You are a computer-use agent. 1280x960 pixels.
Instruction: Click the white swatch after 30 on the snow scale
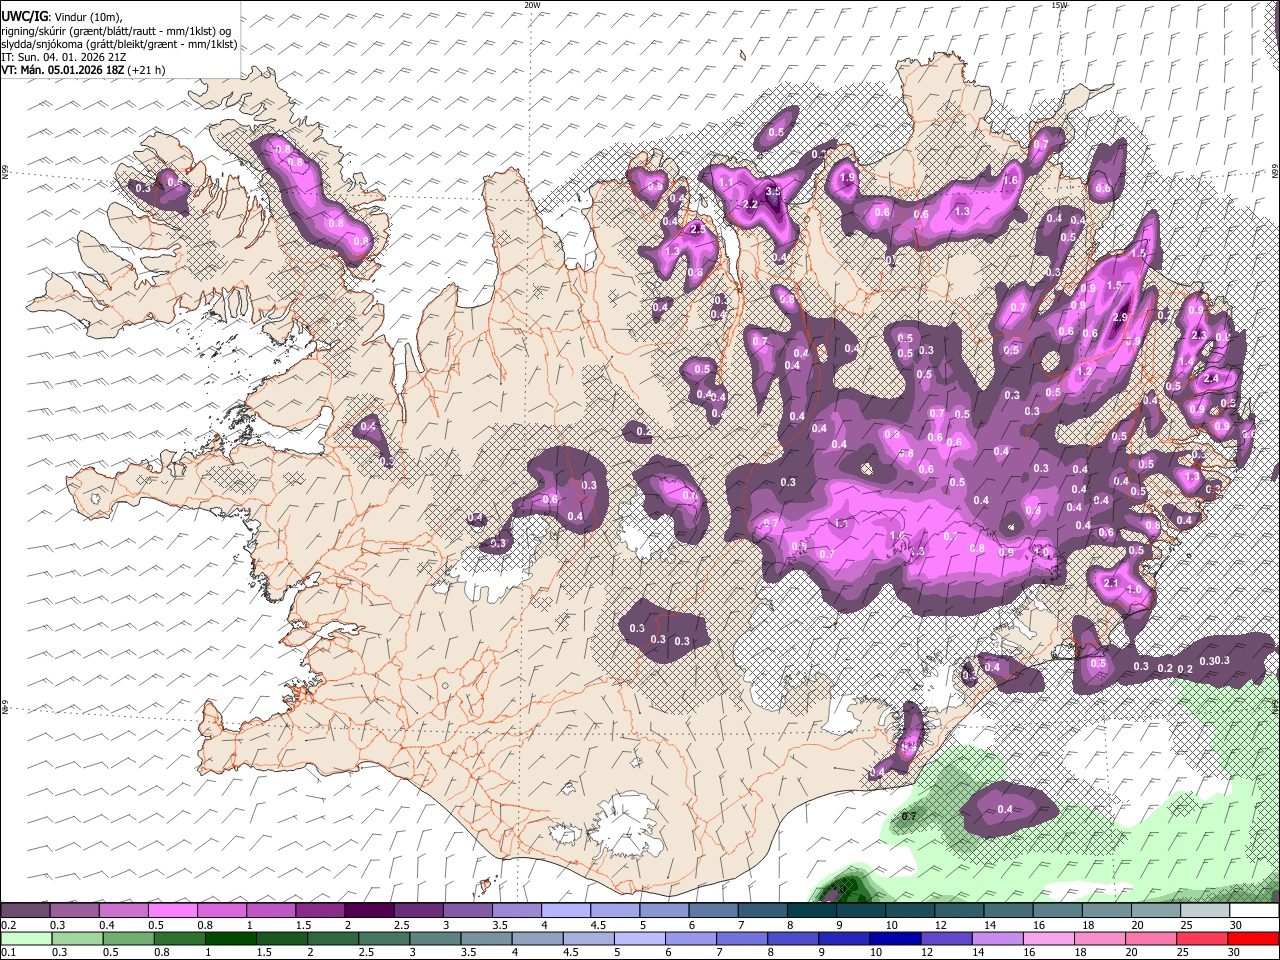click(1254, 911)
